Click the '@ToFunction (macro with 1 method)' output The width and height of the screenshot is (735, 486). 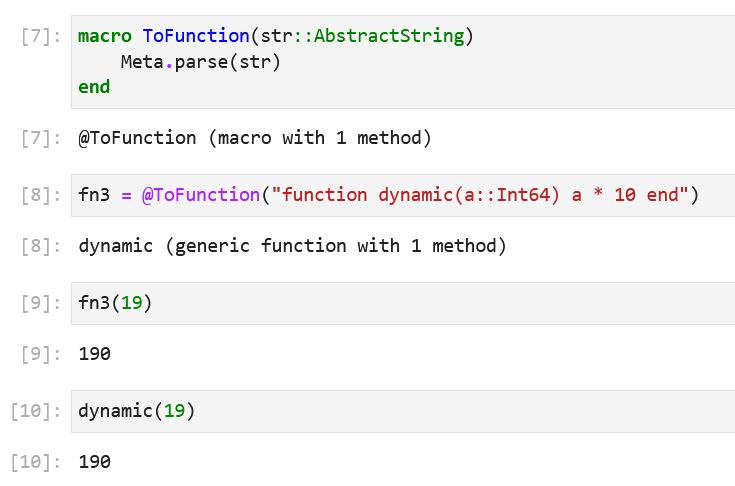point(255,138)
